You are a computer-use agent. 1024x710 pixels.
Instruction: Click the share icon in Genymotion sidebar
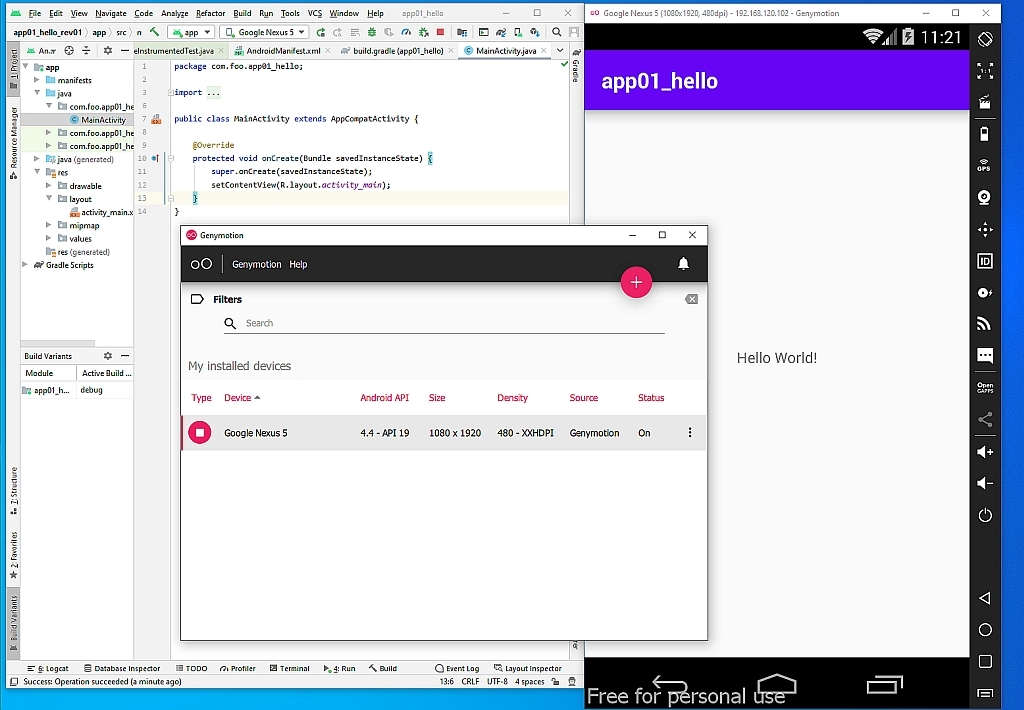click(x=985, y=419)
